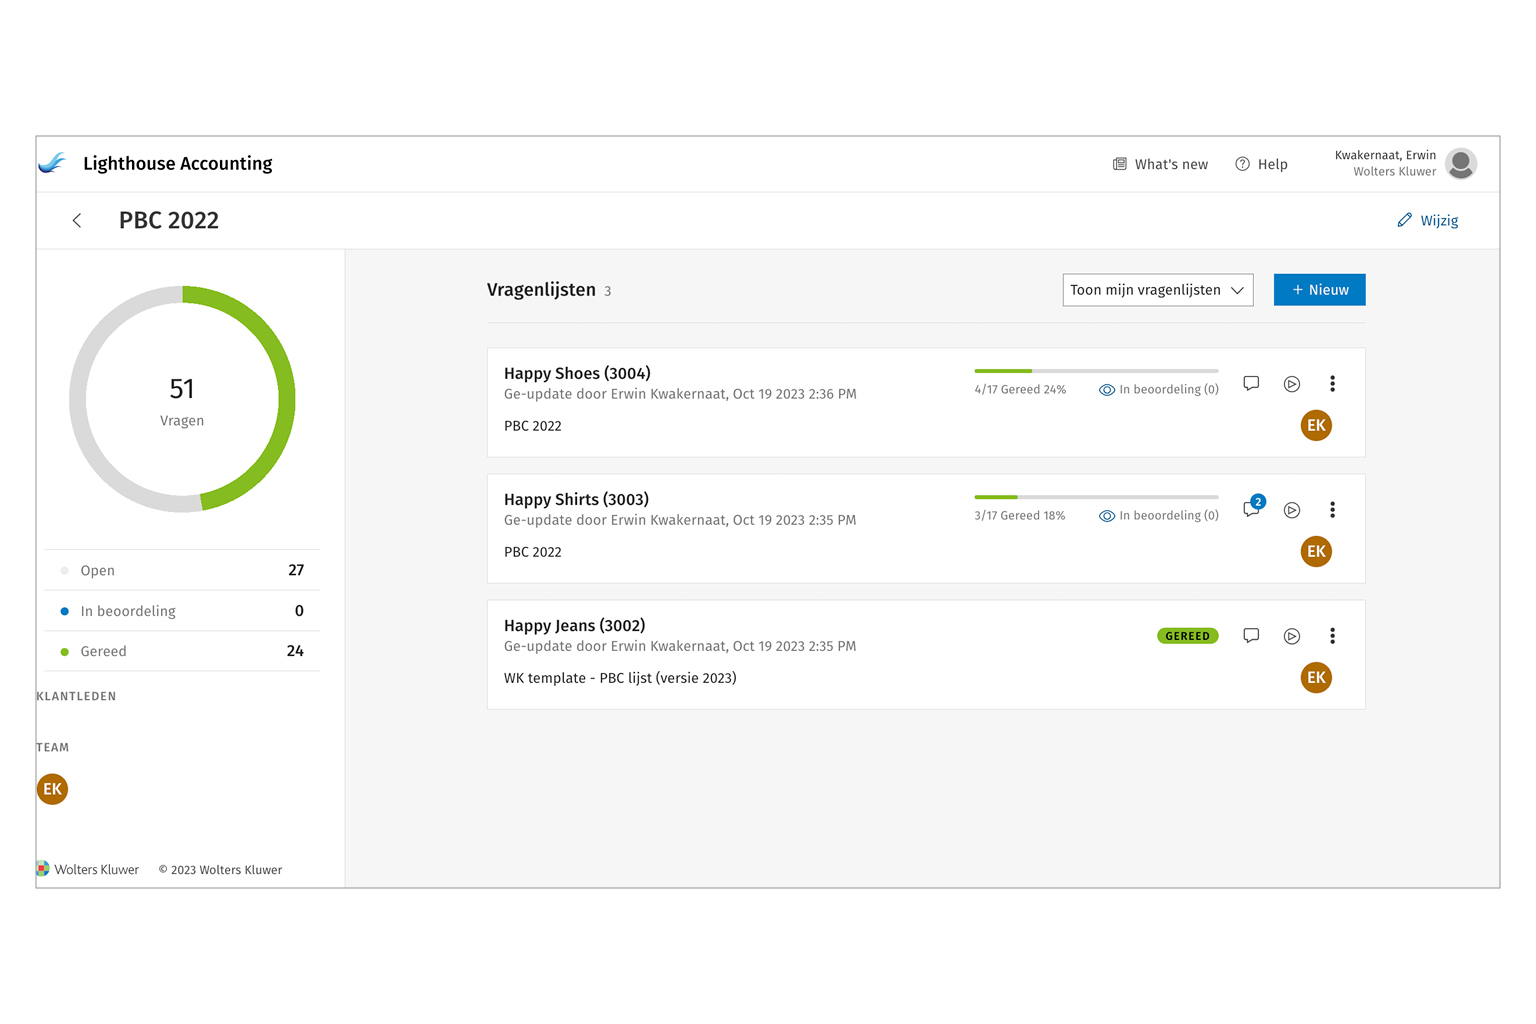Image resolution: width=1536 pixels, height=1024 pixels.
Task: Open What's new in header
Action: point(1160,164)
